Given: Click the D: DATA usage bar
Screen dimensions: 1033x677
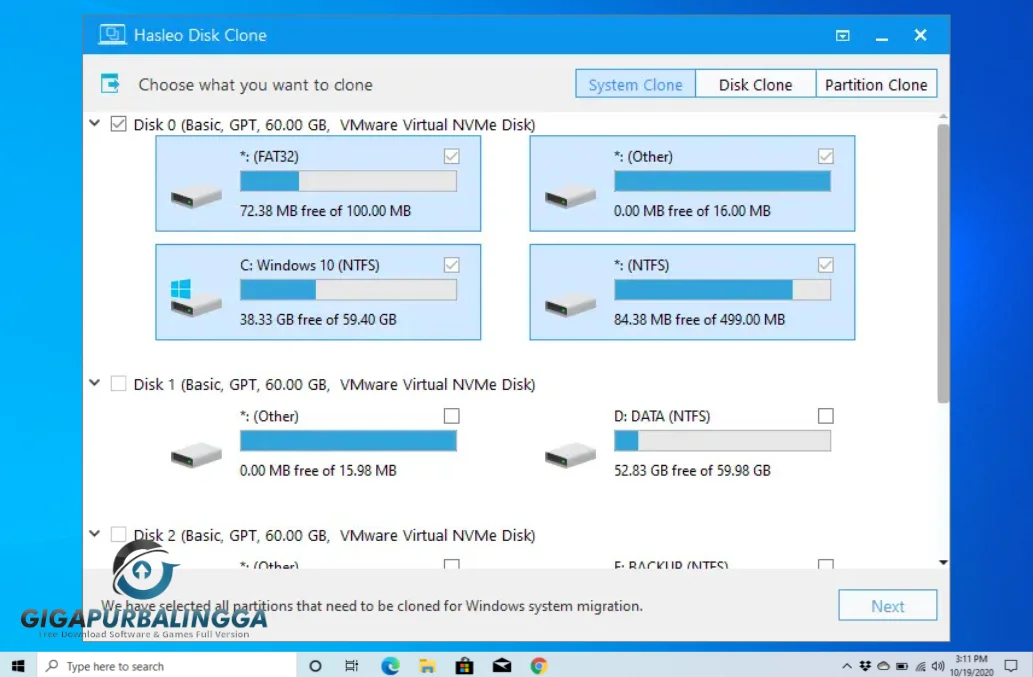Looking at the screenshot, I should coord(722,441).
